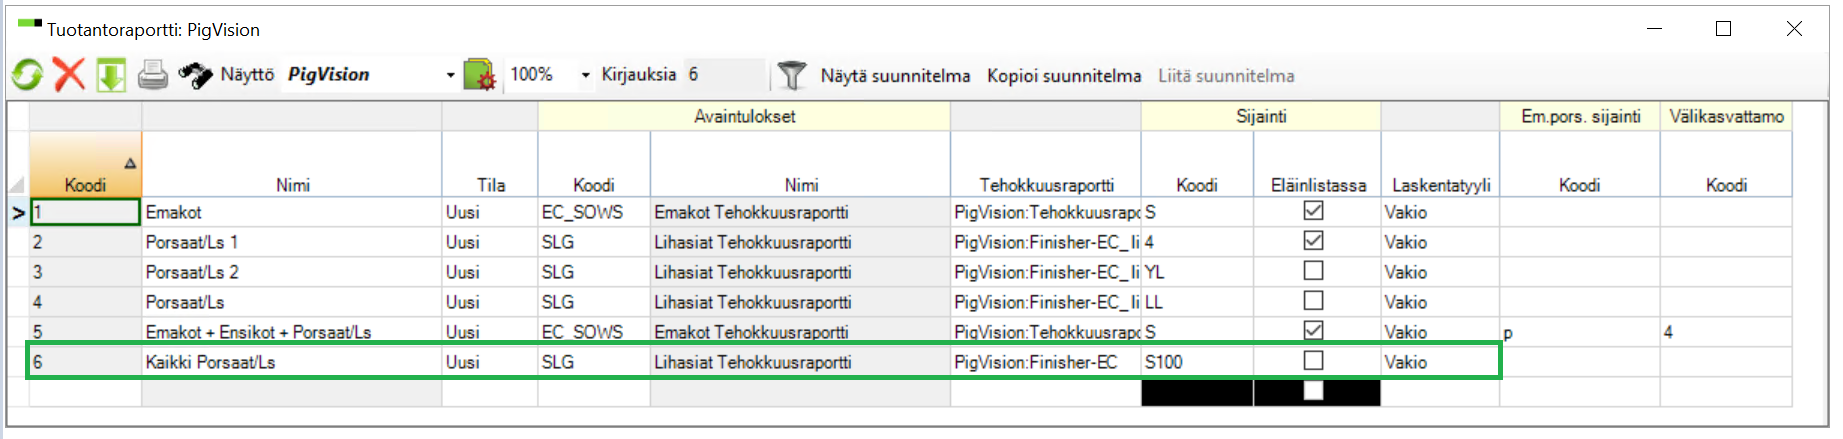Check Eläinlistassa for Porsaat/Ls 2 row

click(1314, 271)
